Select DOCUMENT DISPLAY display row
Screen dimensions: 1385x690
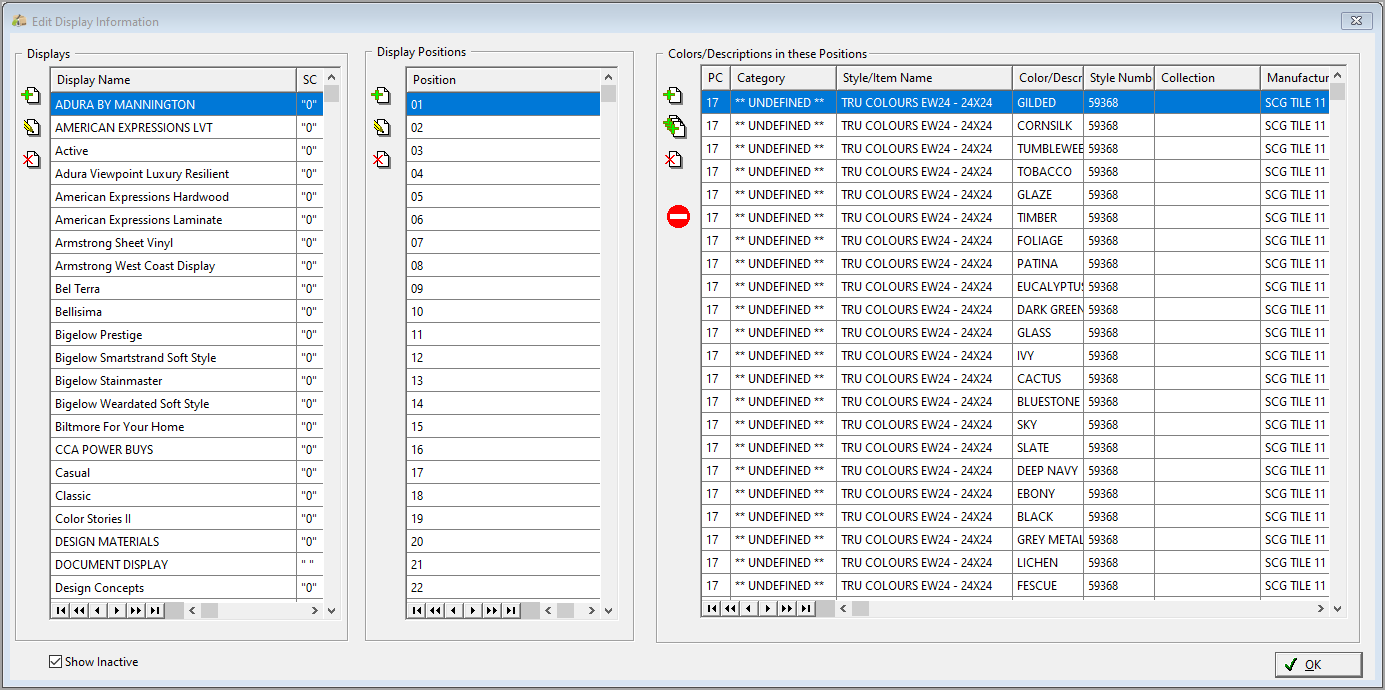[x=187, y=565]
